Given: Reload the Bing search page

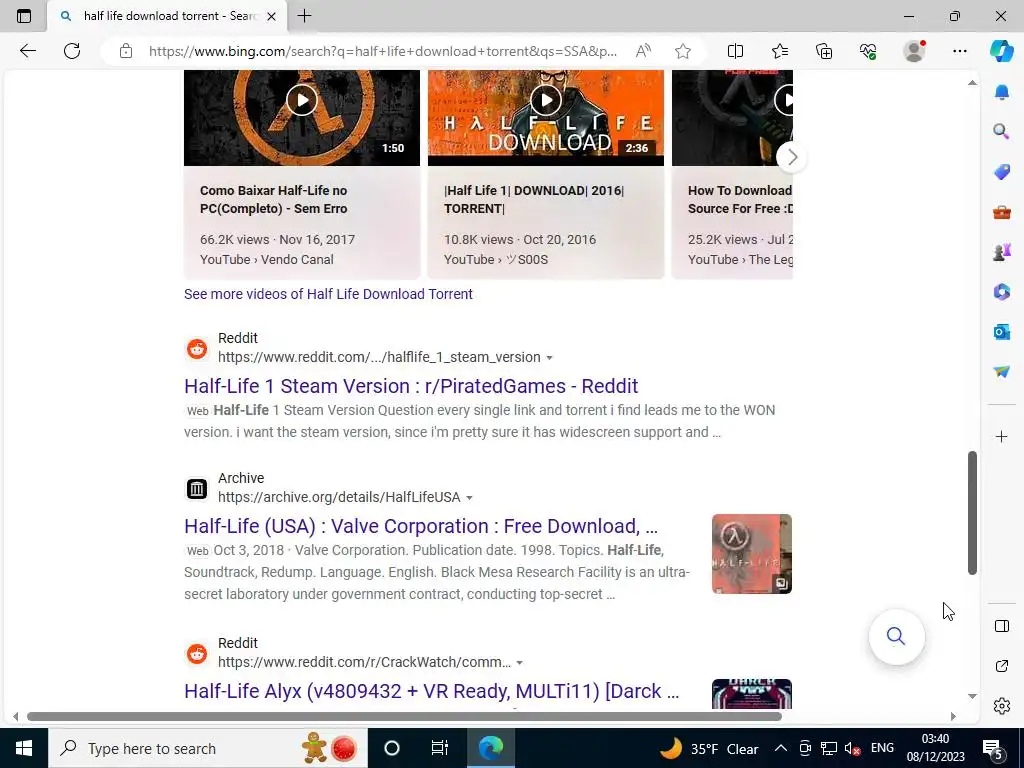Looking at the screenshot, I should point(72,51).
